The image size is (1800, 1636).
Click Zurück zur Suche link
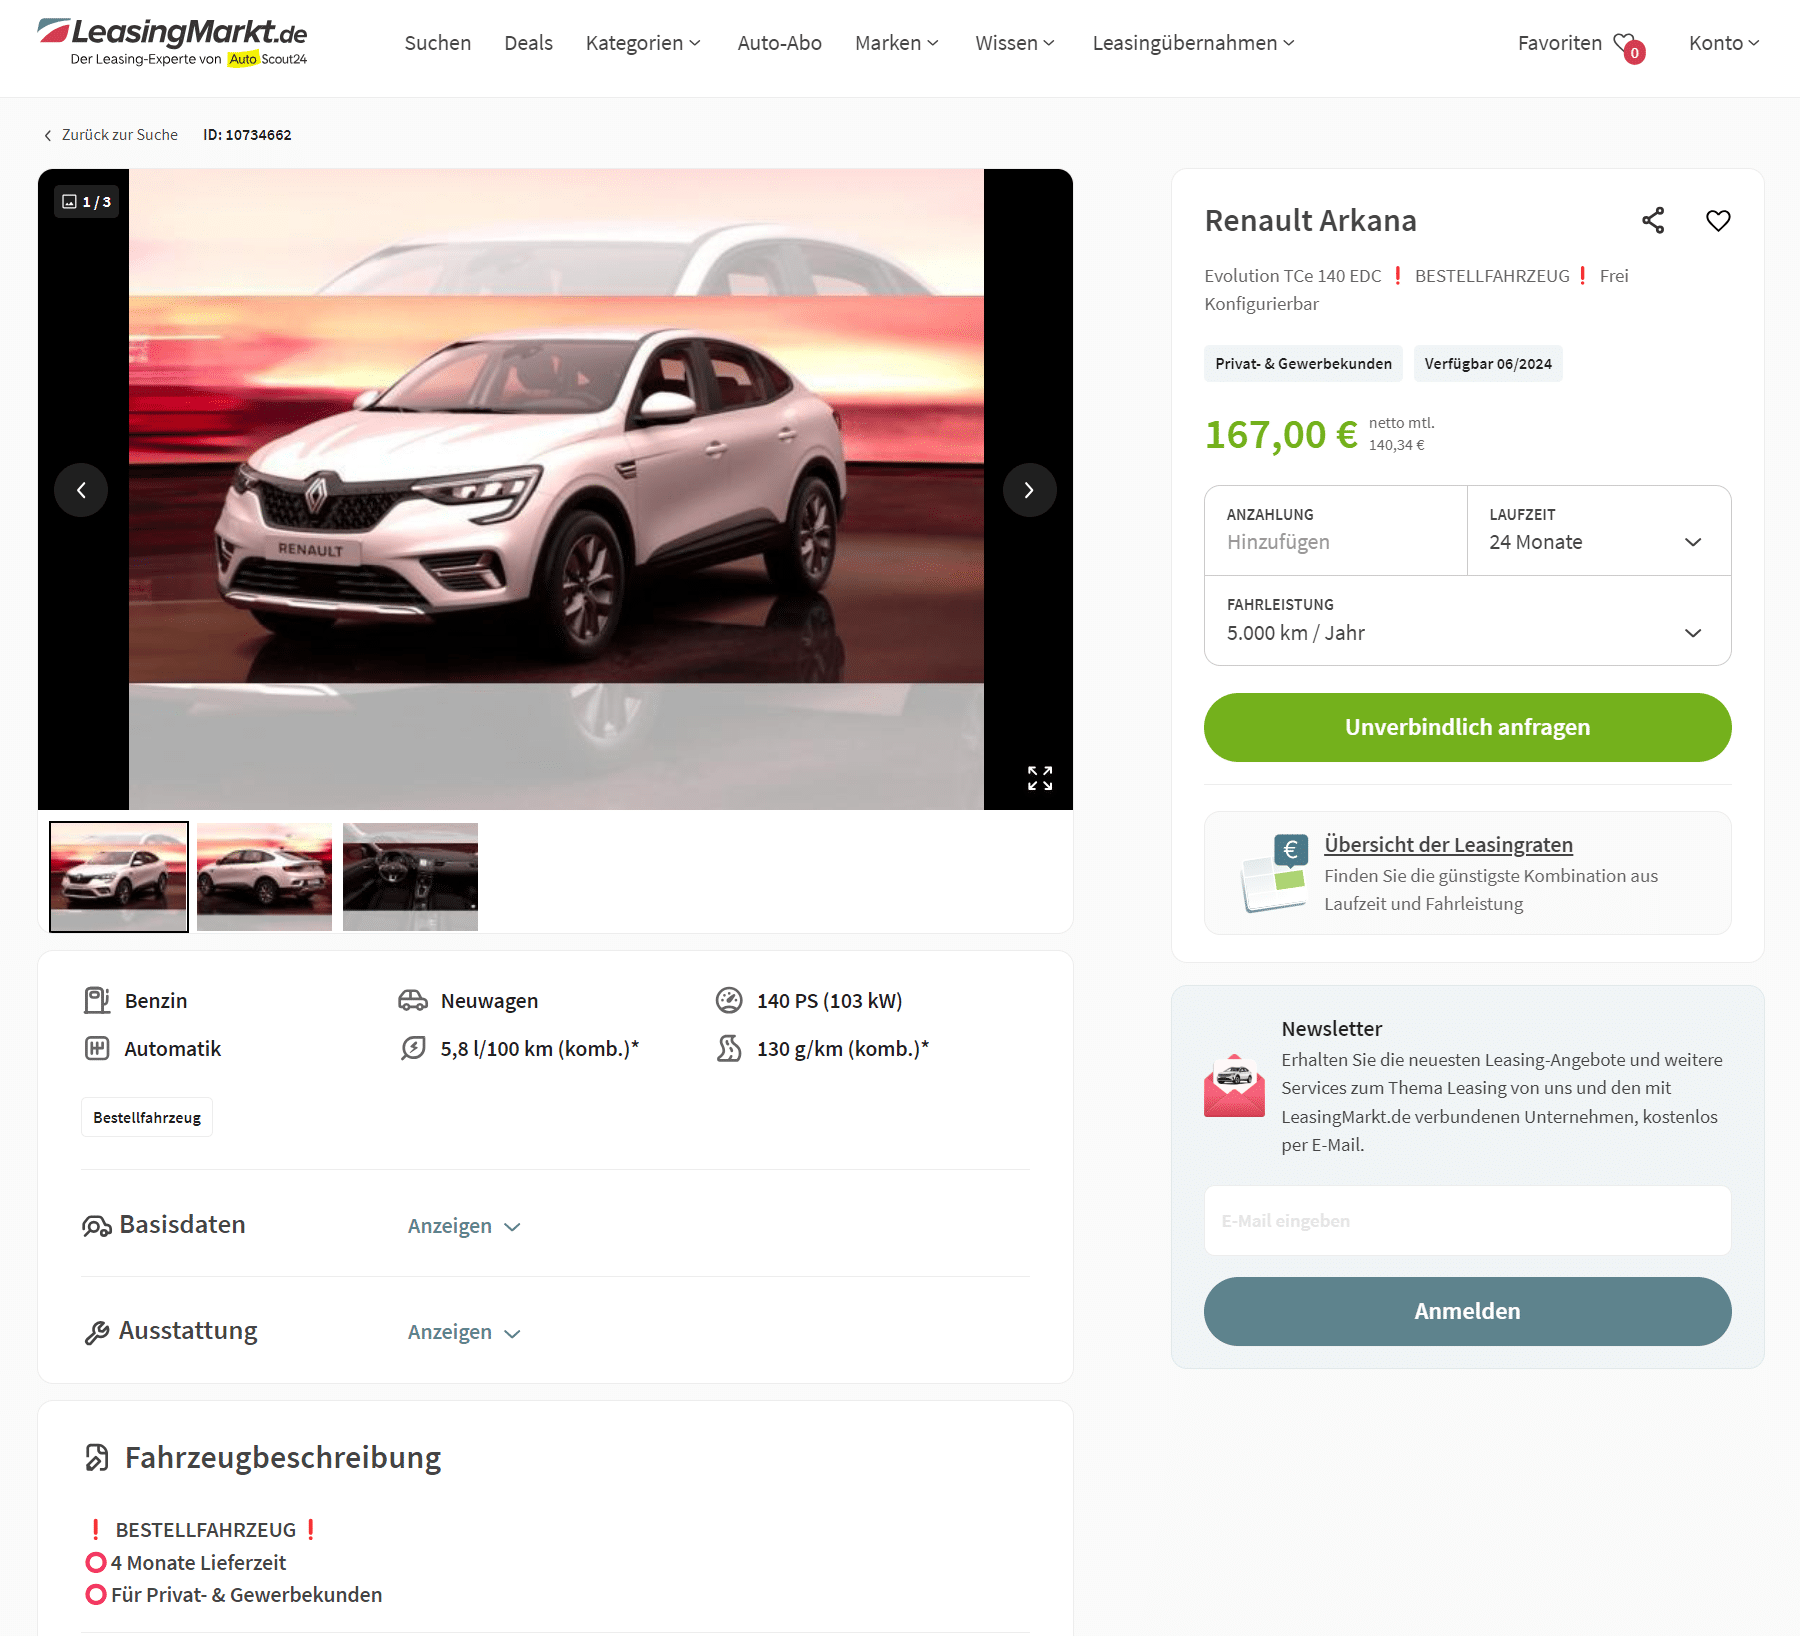click(x=120, y=135)
